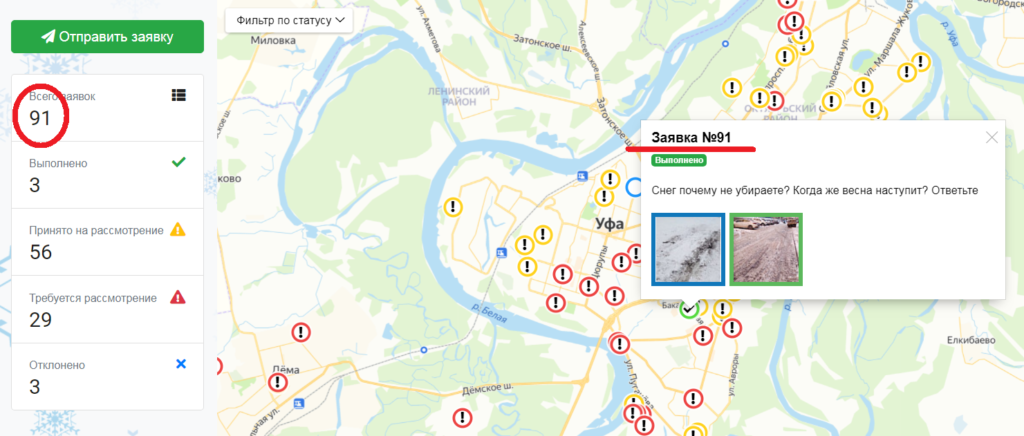This screenshot has width=1024, height=436.
Task: Select the Принято на рассмотрение card
Action: tap(107, 242)
